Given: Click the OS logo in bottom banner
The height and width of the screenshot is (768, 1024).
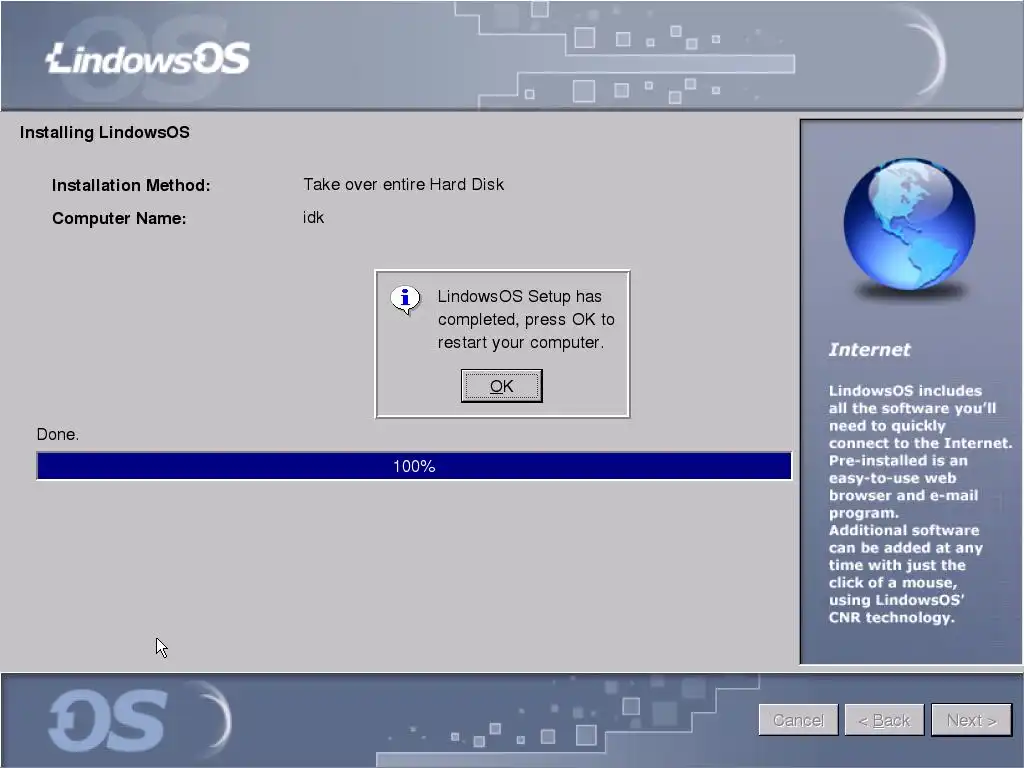Looking at the screenshot, I should [108, 721].
